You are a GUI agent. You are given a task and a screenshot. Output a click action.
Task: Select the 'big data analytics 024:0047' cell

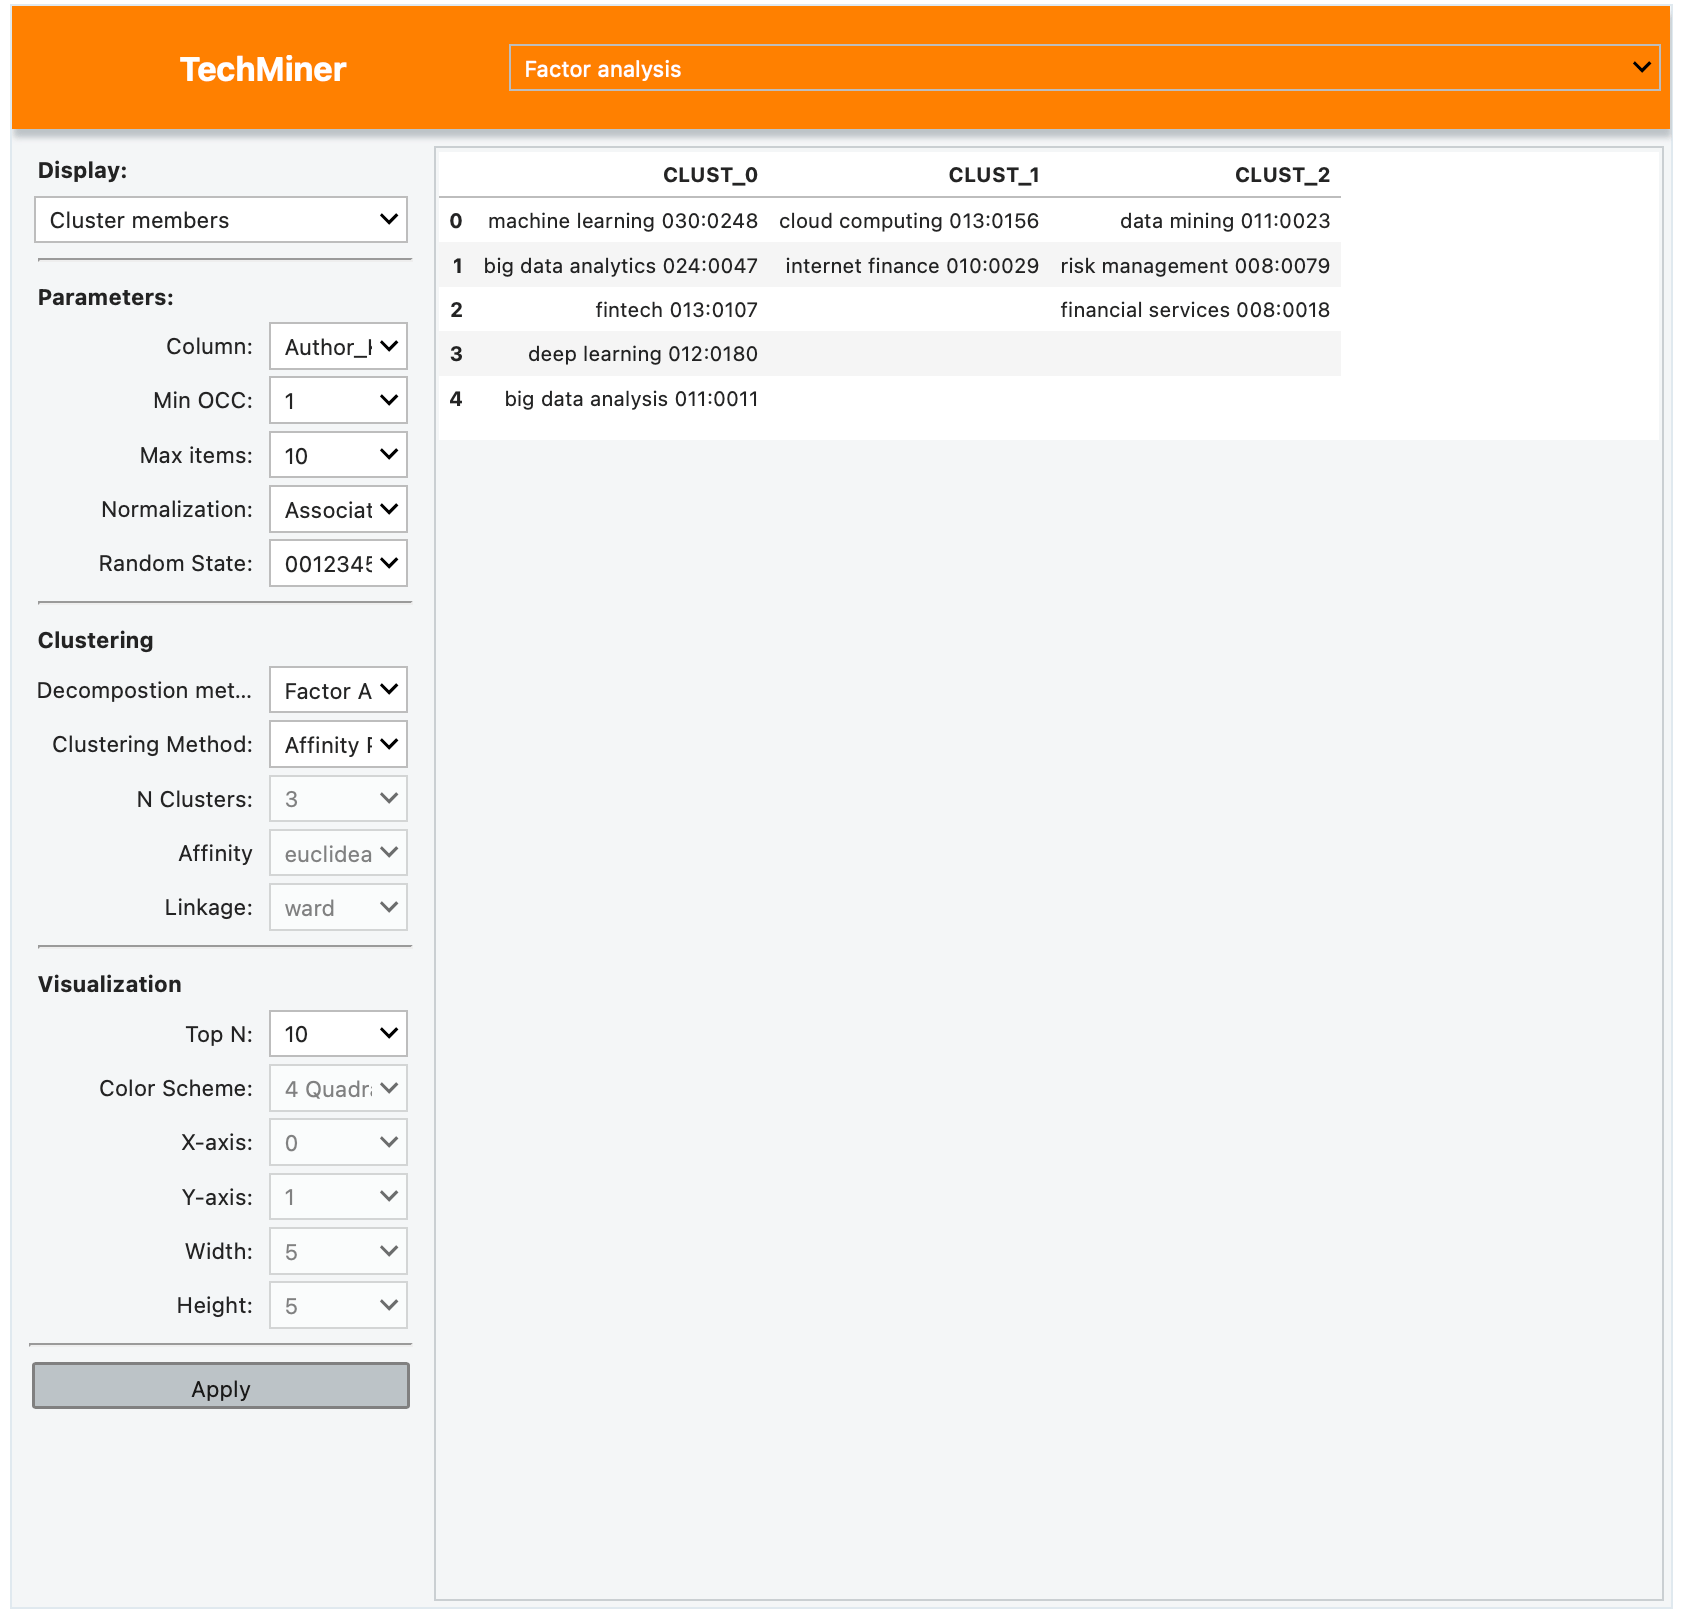(621, 266)
